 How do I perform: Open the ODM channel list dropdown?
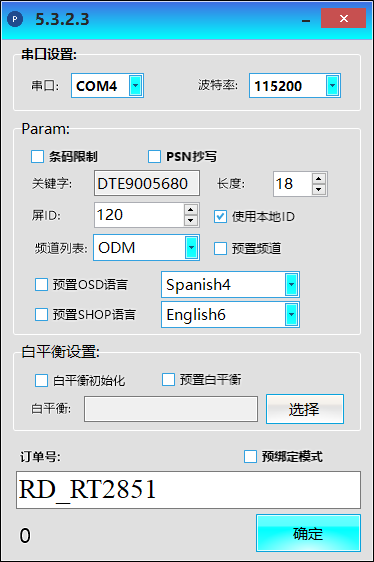(x=191, y=247)
